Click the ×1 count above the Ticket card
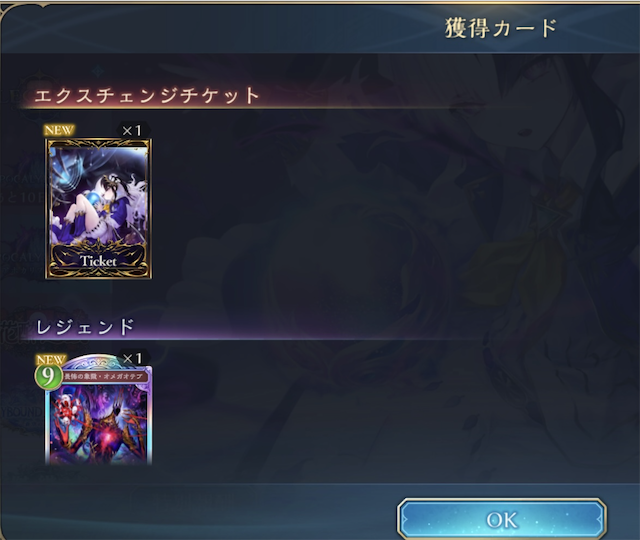This screenshot has height=540, width=640. point(132,131)
